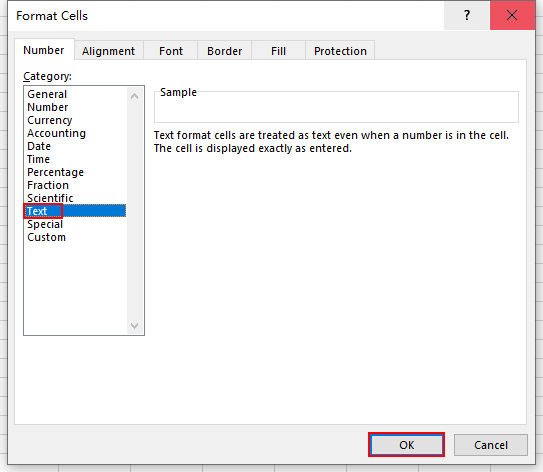Click the Cancel button
The image size is (543, 472).
tap(491, 445)
